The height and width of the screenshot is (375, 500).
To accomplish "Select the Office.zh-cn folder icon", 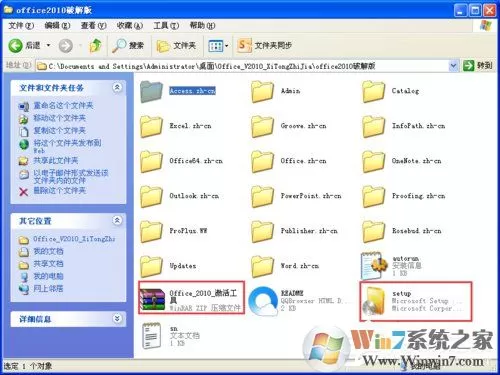I will [262, 161].
